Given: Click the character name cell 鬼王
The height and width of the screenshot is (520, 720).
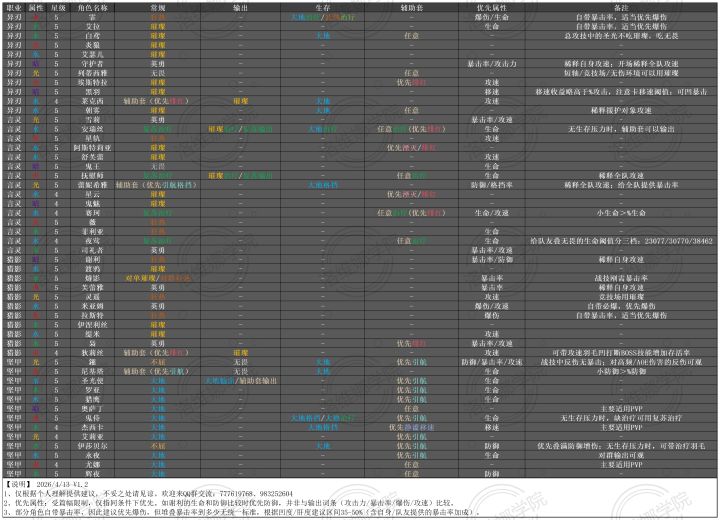Looking at the screenshot, I should 92,166.
